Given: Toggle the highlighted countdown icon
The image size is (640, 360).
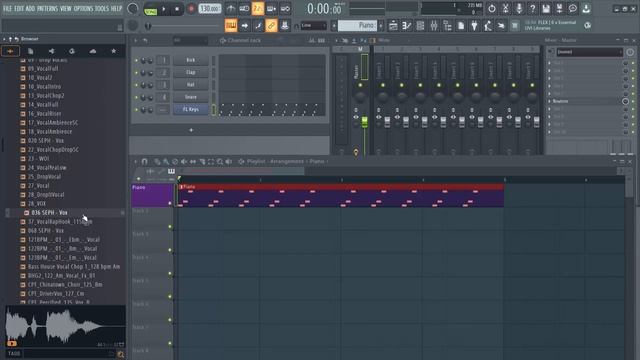Looking at the screenshot, I should click(258, 9).
